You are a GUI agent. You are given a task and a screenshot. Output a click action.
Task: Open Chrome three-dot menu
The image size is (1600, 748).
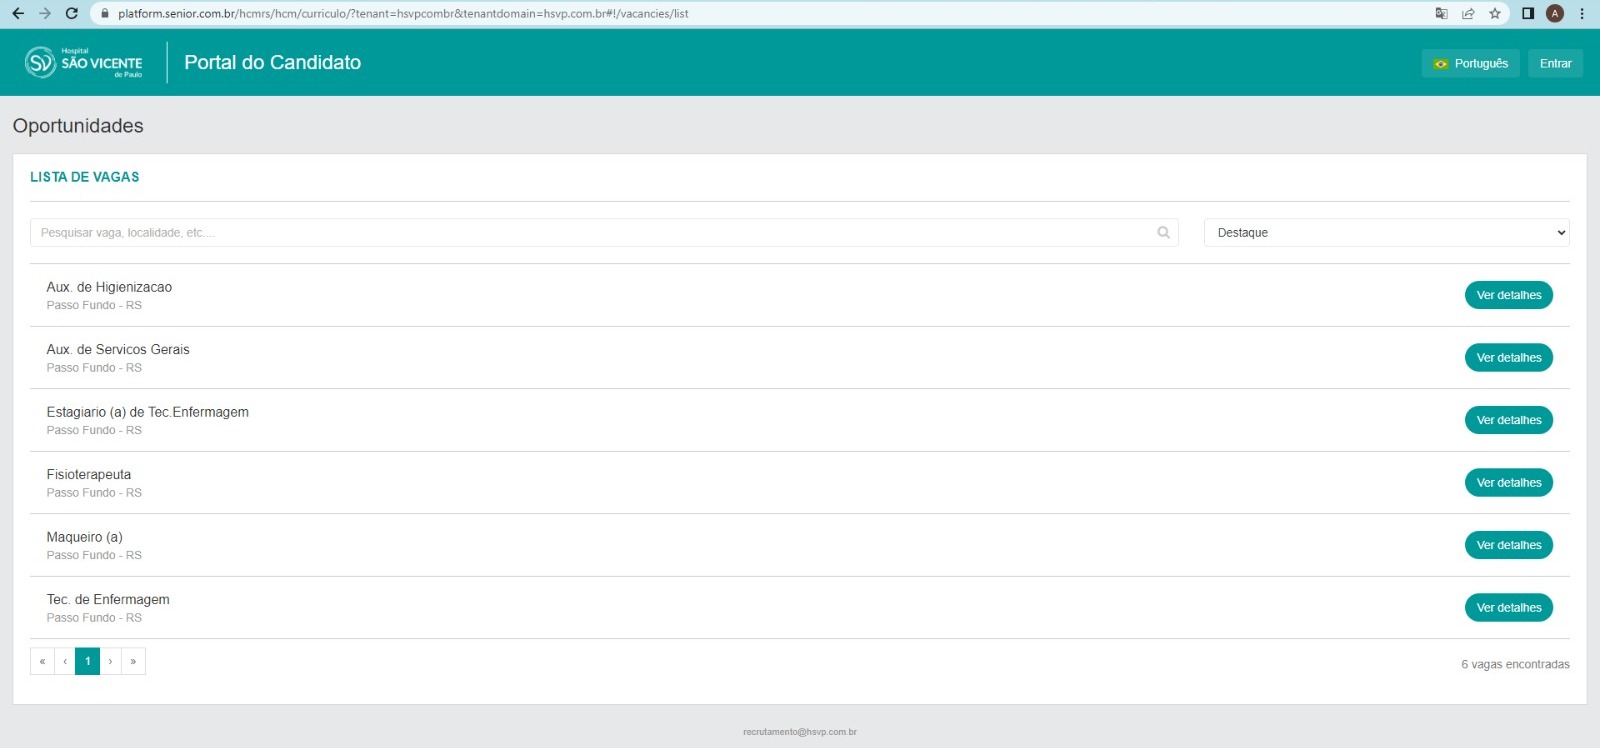click(1582, 13)
